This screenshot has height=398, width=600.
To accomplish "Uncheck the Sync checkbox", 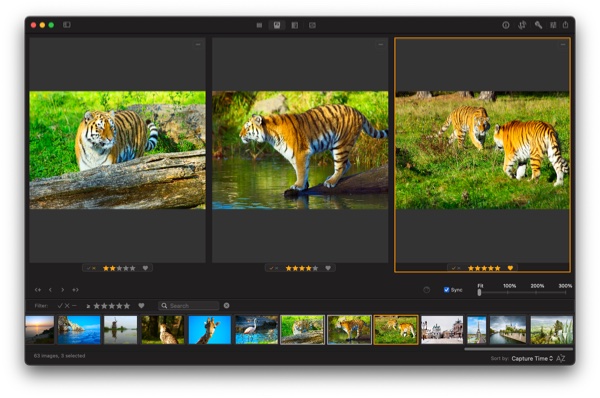I will (x=446, y=290).
